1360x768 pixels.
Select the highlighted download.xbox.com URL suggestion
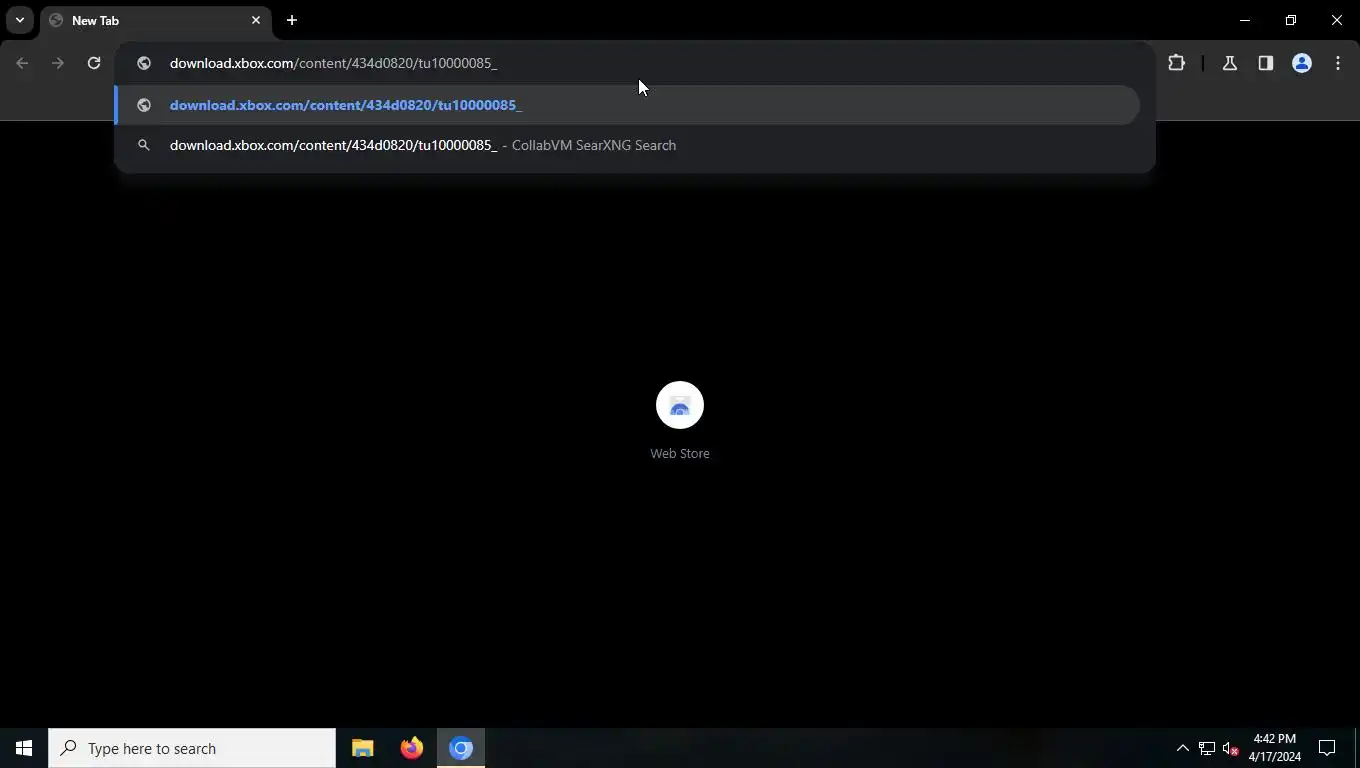(x=627, y=105)
